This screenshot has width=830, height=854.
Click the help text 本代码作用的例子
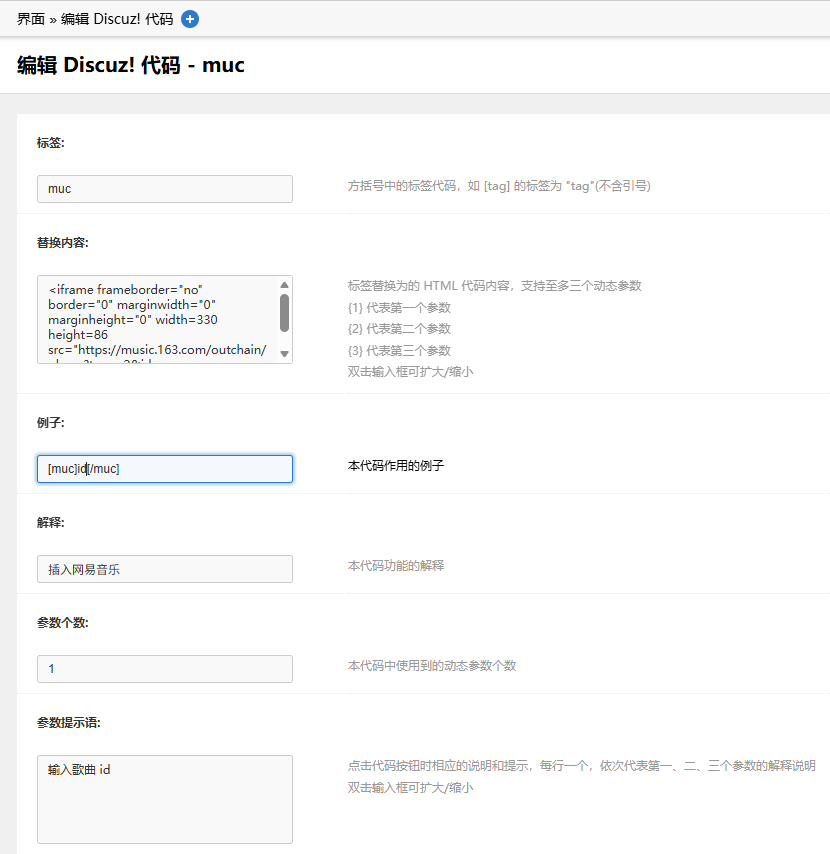[x=395, y=466]
